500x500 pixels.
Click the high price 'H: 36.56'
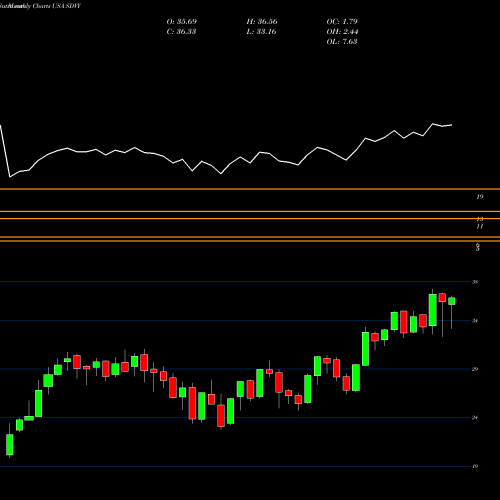click(262, 22)
